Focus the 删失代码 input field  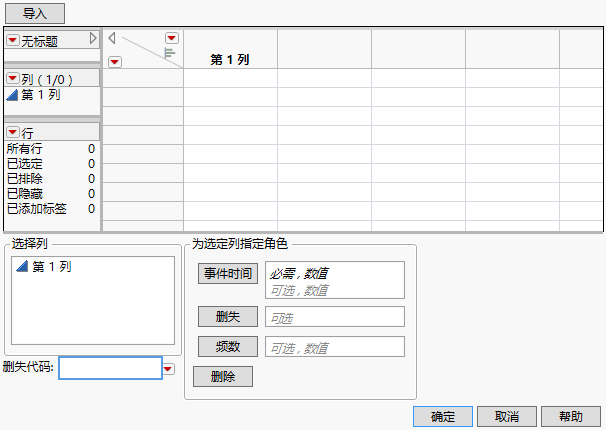click(111, 368)
